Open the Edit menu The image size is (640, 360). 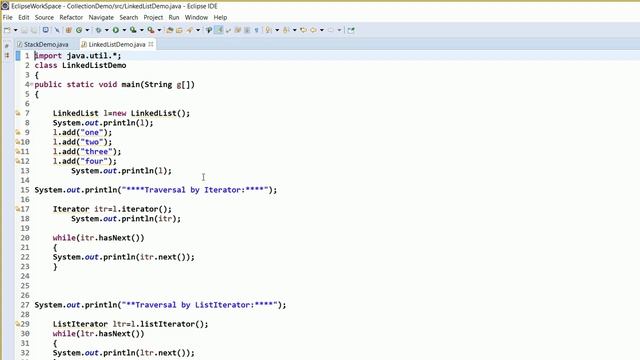[24, 18]
